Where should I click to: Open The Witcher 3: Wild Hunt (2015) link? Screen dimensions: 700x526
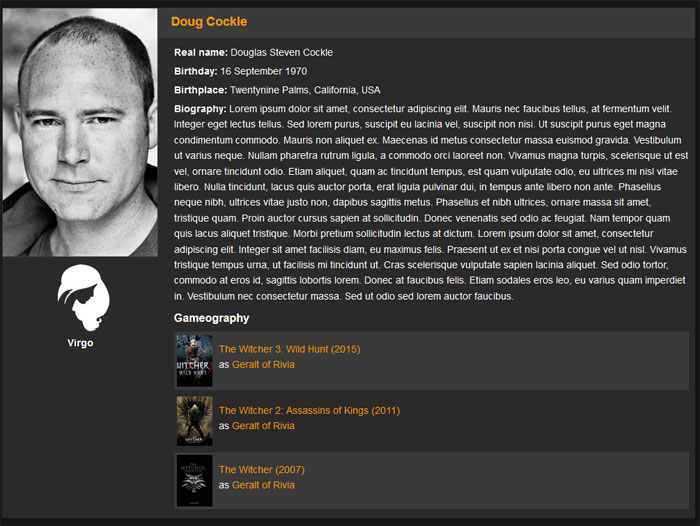click(x=289, y=349)
